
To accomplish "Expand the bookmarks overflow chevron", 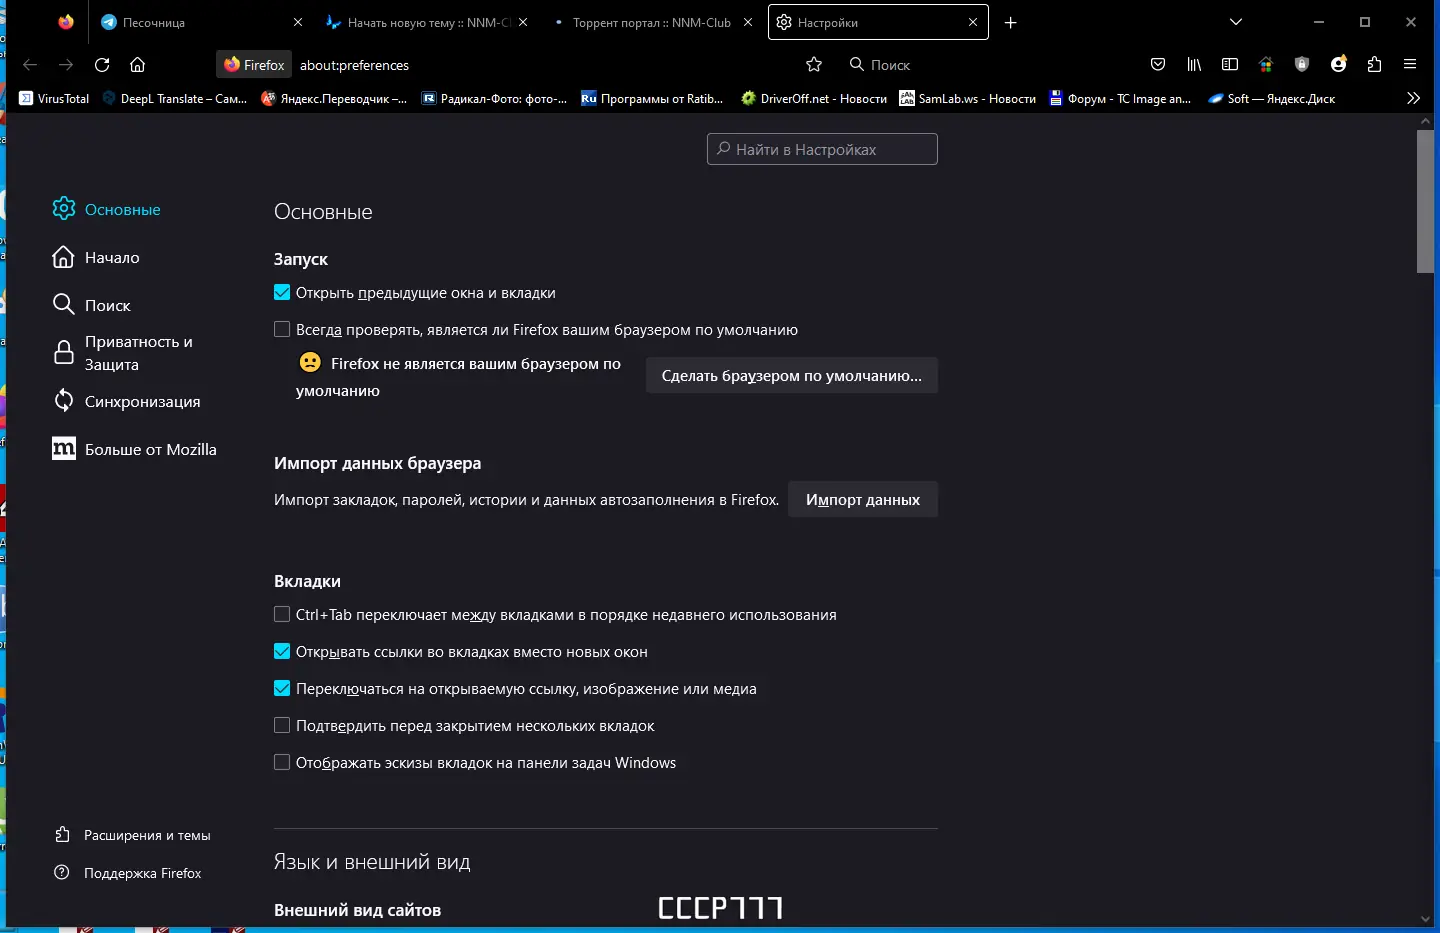I will [x=1413, y=98].
